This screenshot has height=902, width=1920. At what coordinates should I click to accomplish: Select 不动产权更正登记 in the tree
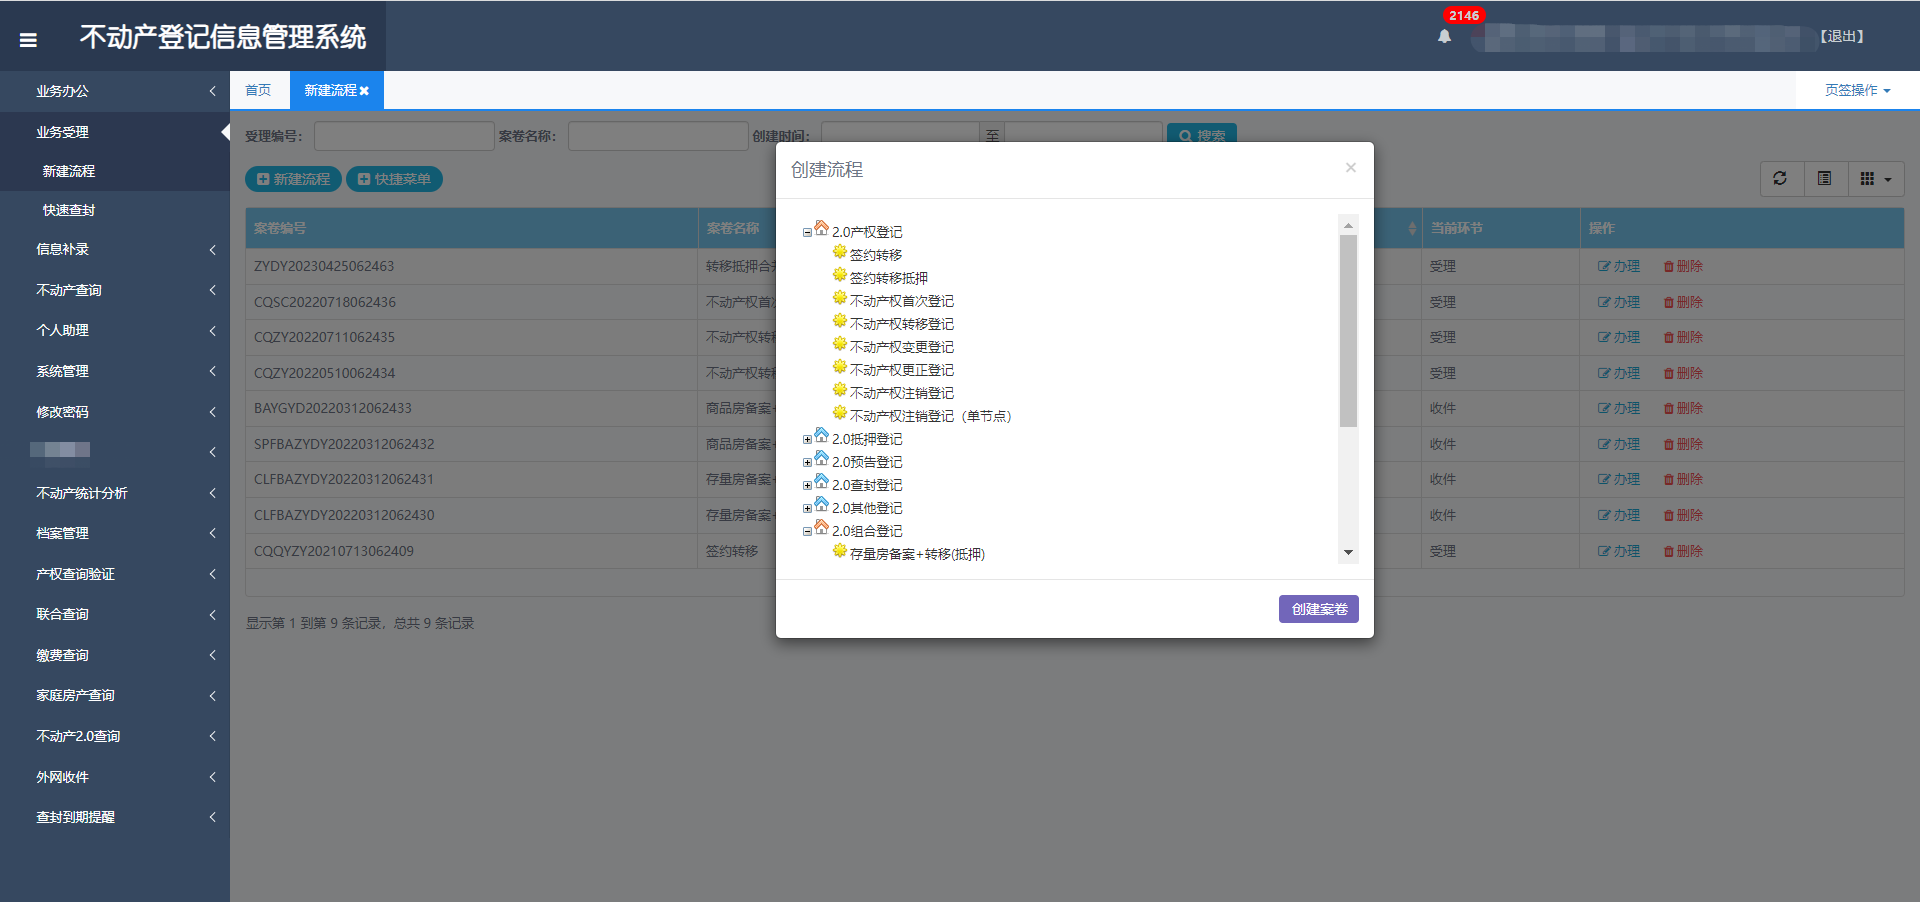(901, 370)
